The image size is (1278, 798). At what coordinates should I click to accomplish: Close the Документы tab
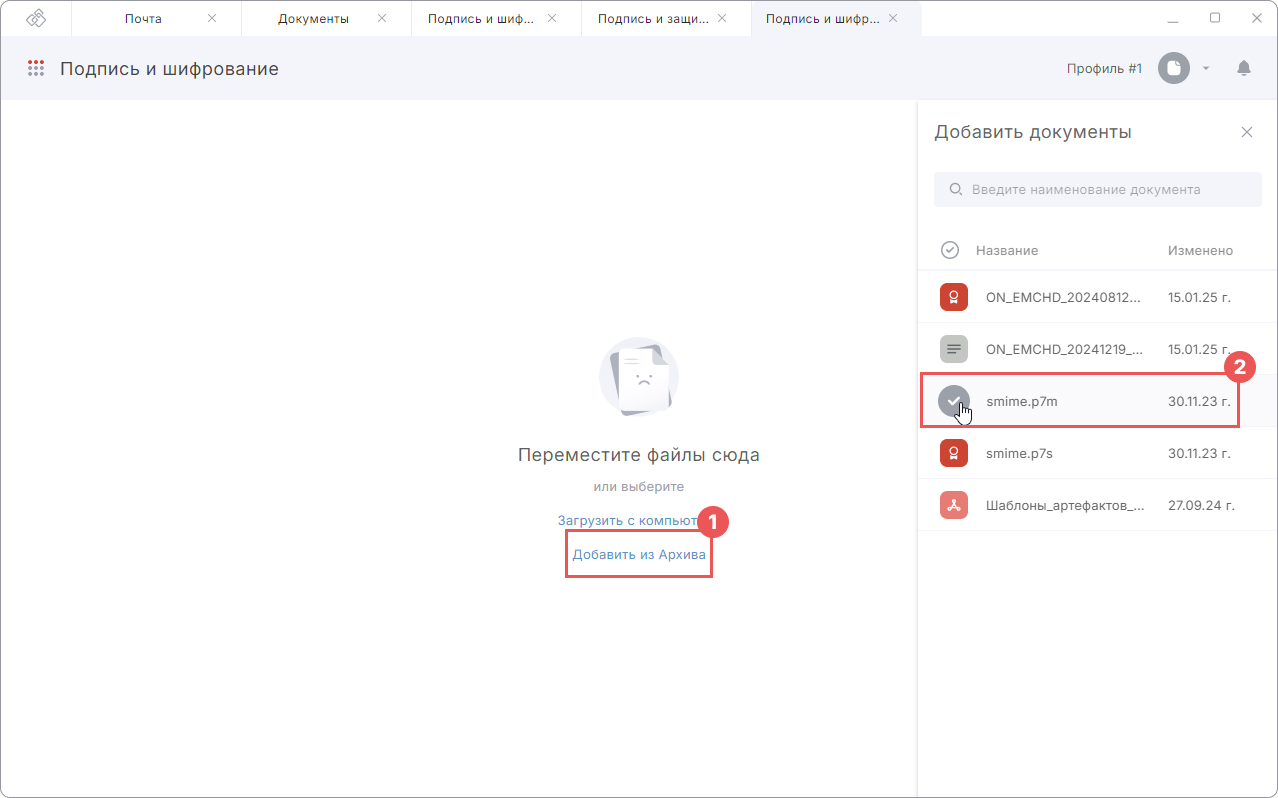click(381, 18)
